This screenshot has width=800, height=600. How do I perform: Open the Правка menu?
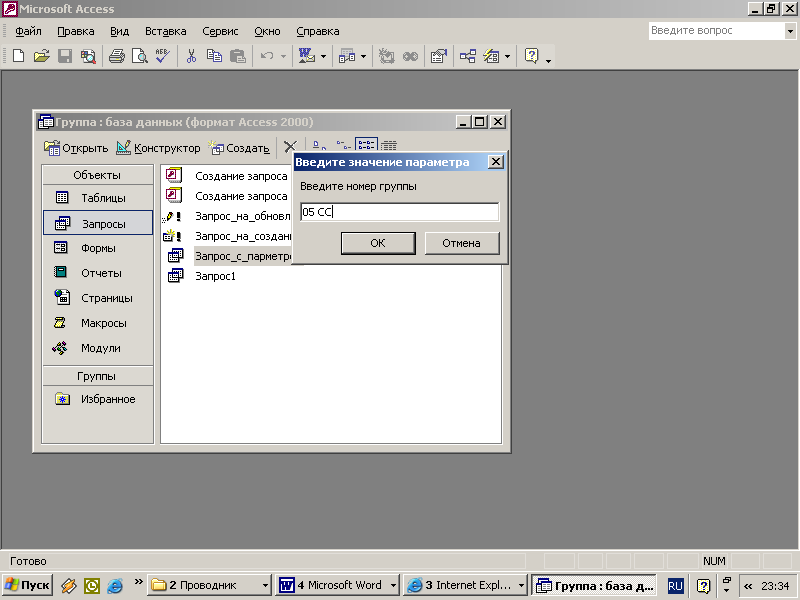coord(76,31)
